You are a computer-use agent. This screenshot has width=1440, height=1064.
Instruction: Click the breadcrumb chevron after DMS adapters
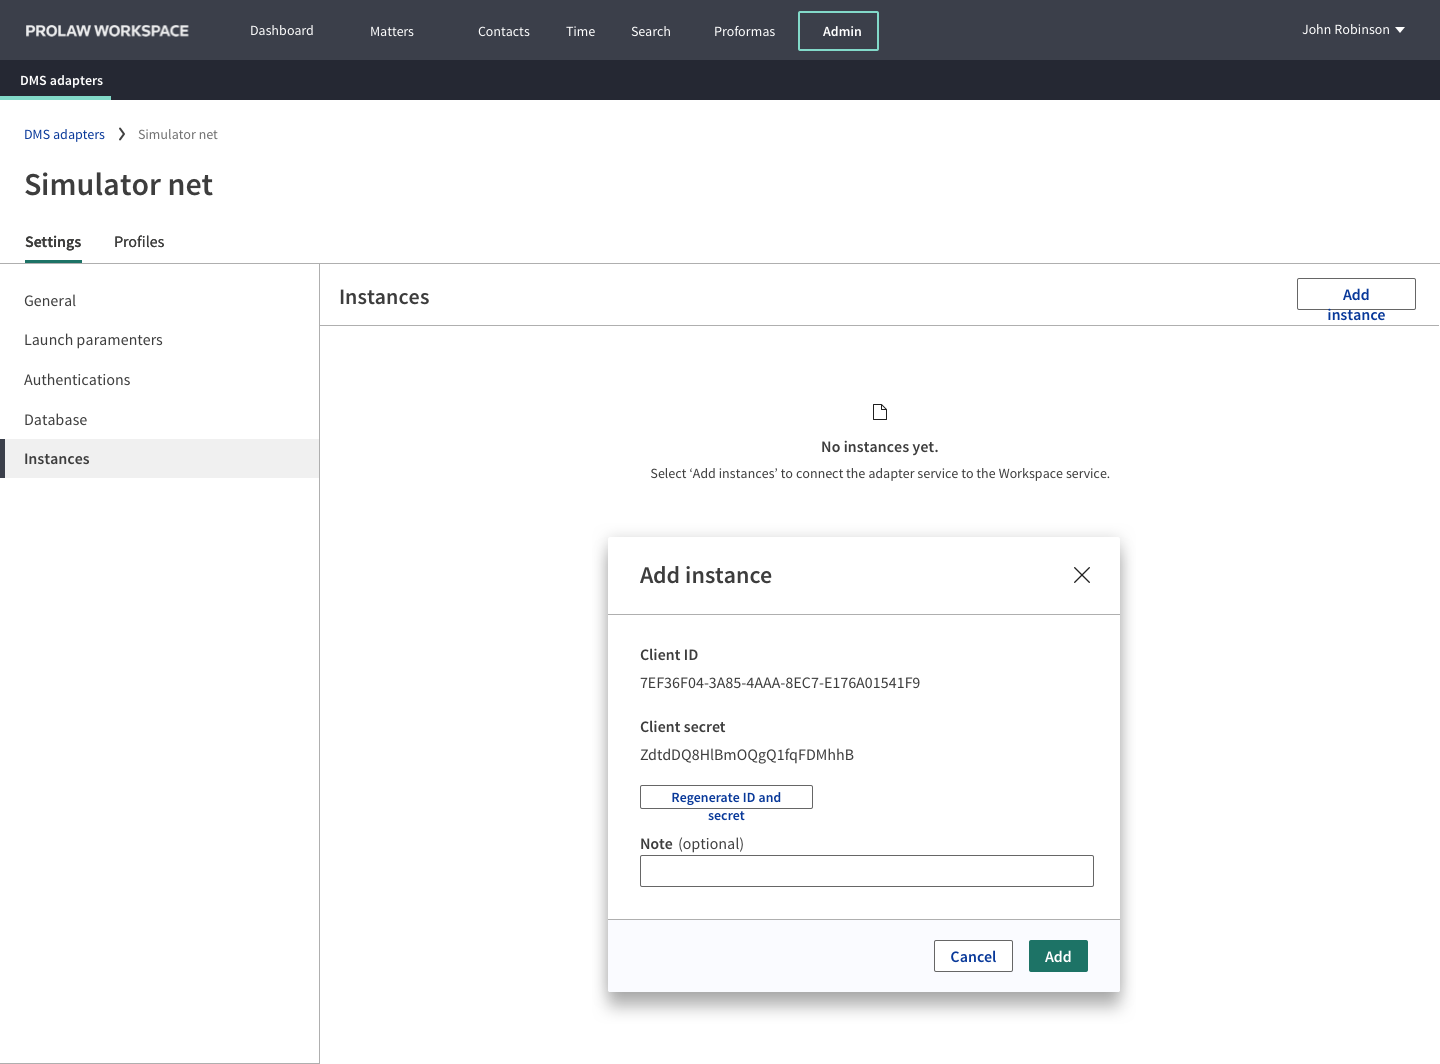120,133
